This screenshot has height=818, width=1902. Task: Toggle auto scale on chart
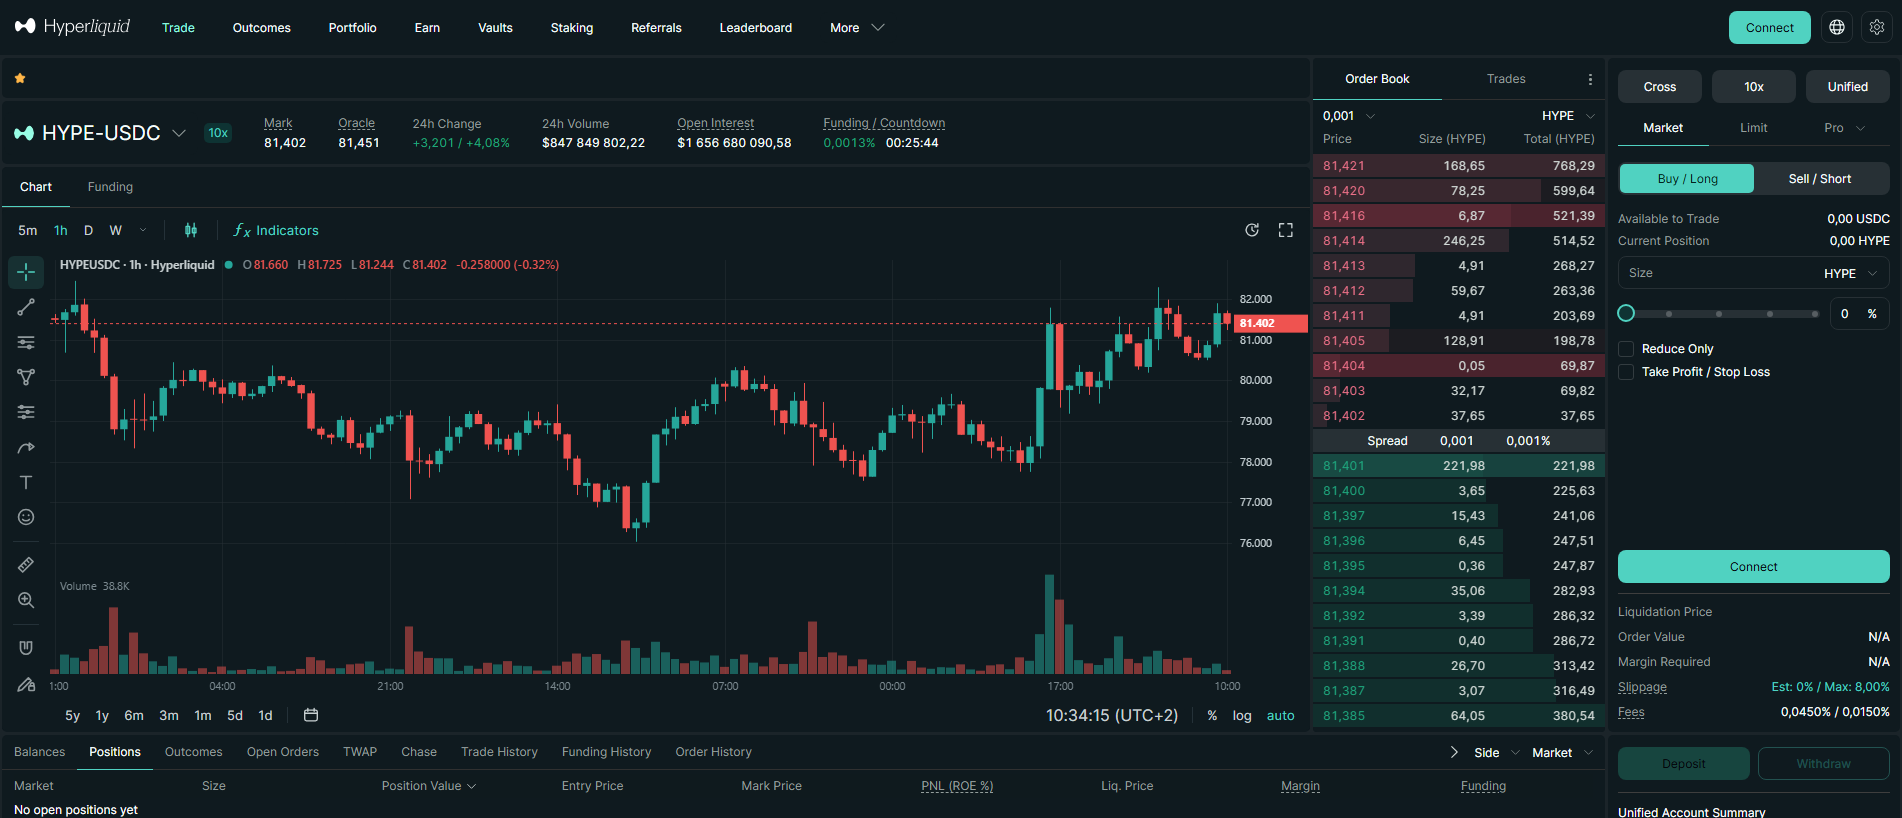[1280, 715]
